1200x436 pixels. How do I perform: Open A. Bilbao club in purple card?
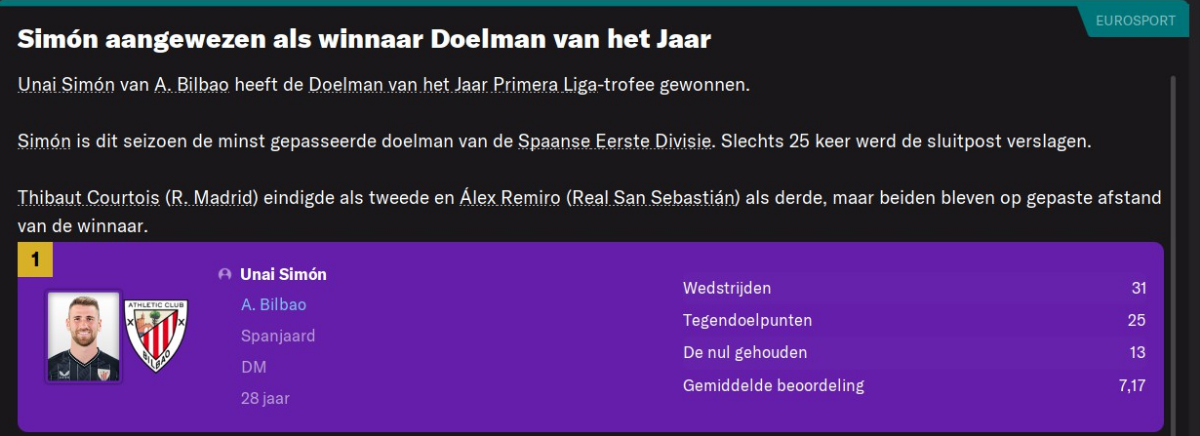click(273, 304)
